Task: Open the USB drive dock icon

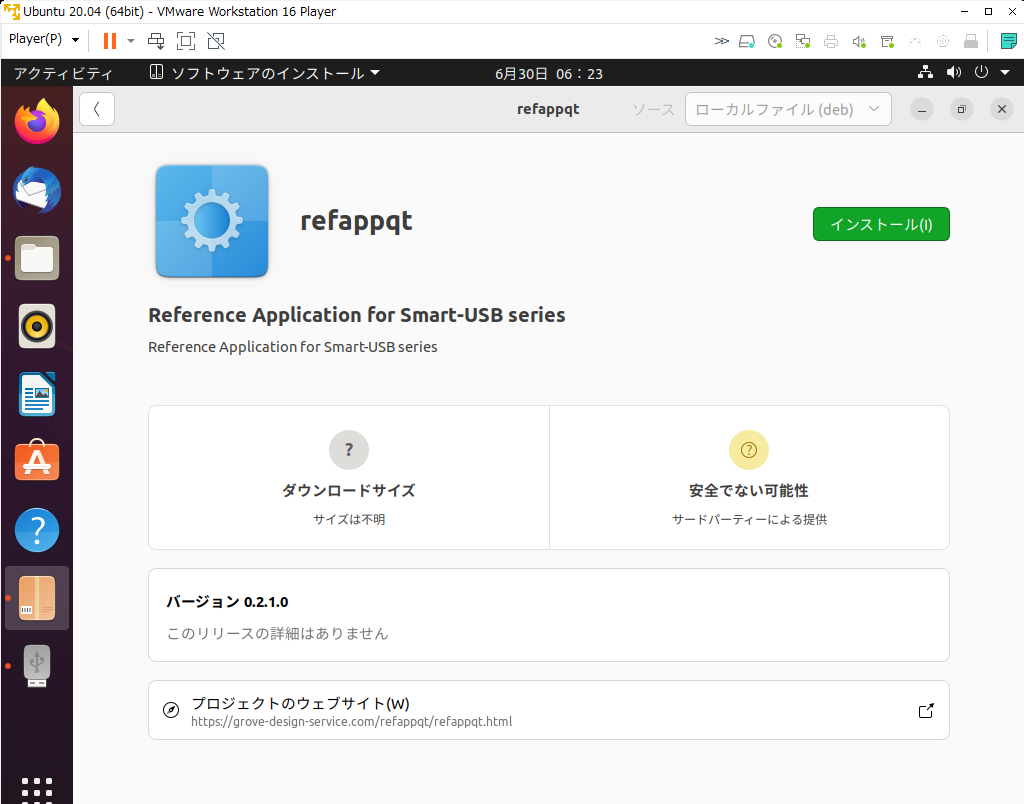Action: pyautogui.click(x=37, y=666)
